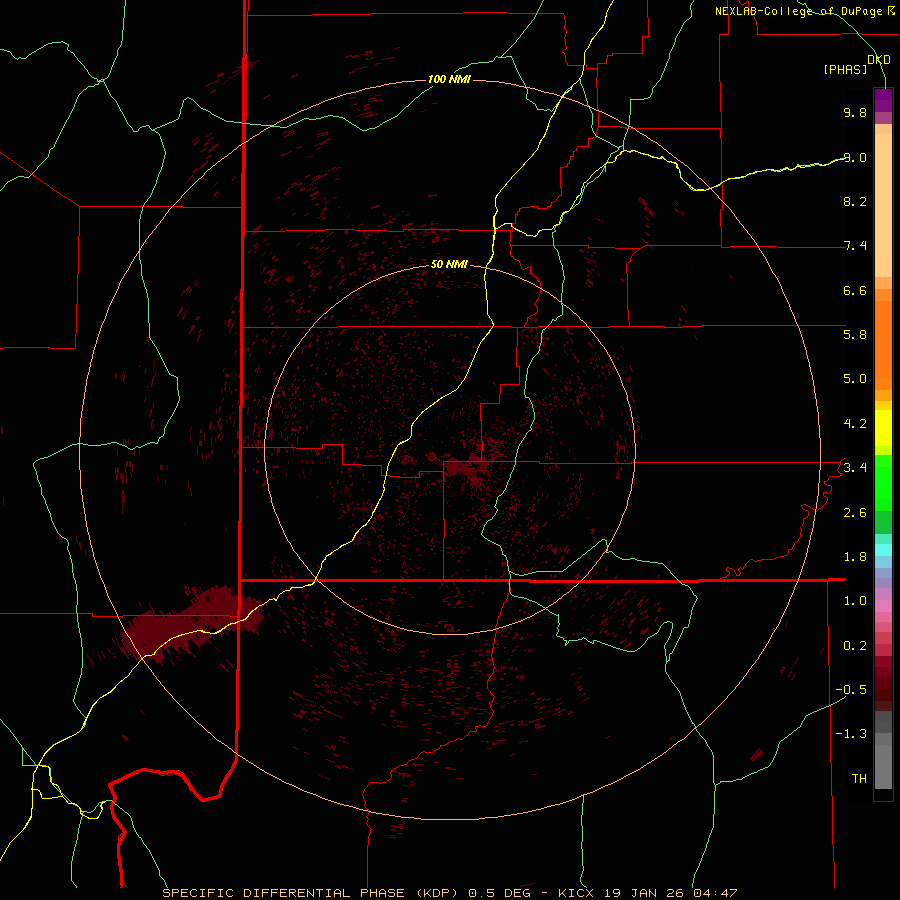Pick the bright green band on the color bar
This screenshot has height=900, width=900.
click(x=883, y=482)
